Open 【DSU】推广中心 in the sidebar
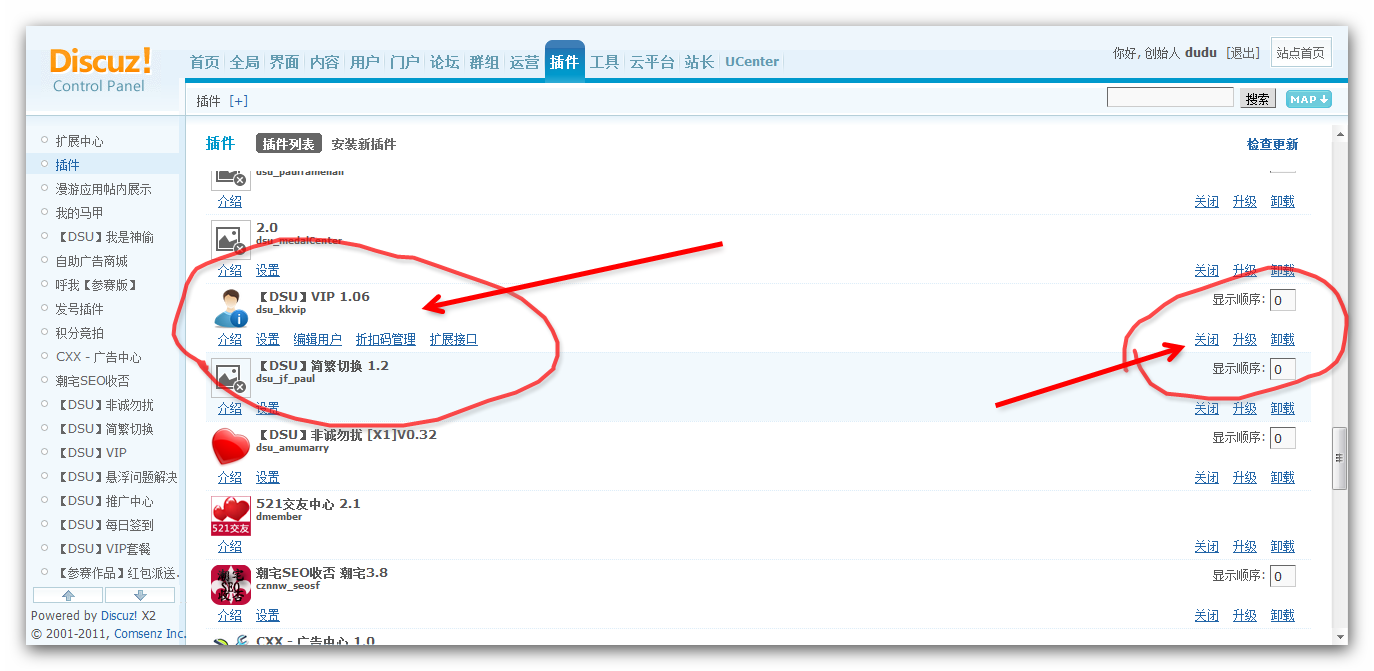The height and width of the screenshot is (671, 1374). 104,501
